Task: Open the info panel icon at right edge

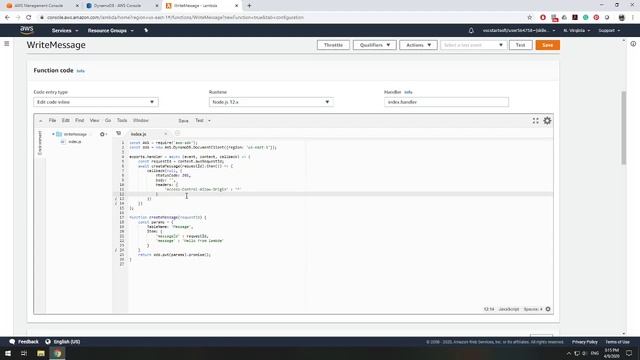Action: 633,44
